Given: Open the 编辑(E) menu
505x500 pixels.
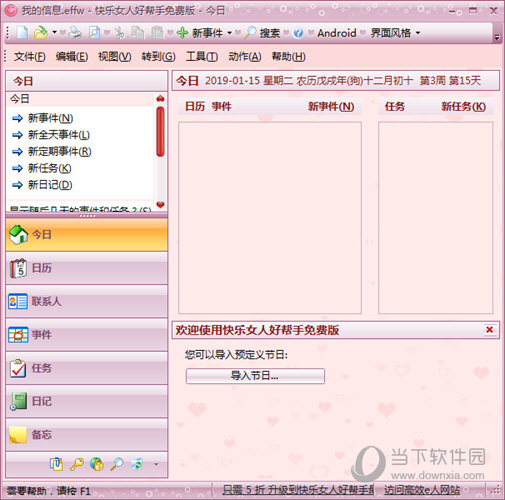Looking at the screenshot, I should pyautogui.click(x=72, y=57).
